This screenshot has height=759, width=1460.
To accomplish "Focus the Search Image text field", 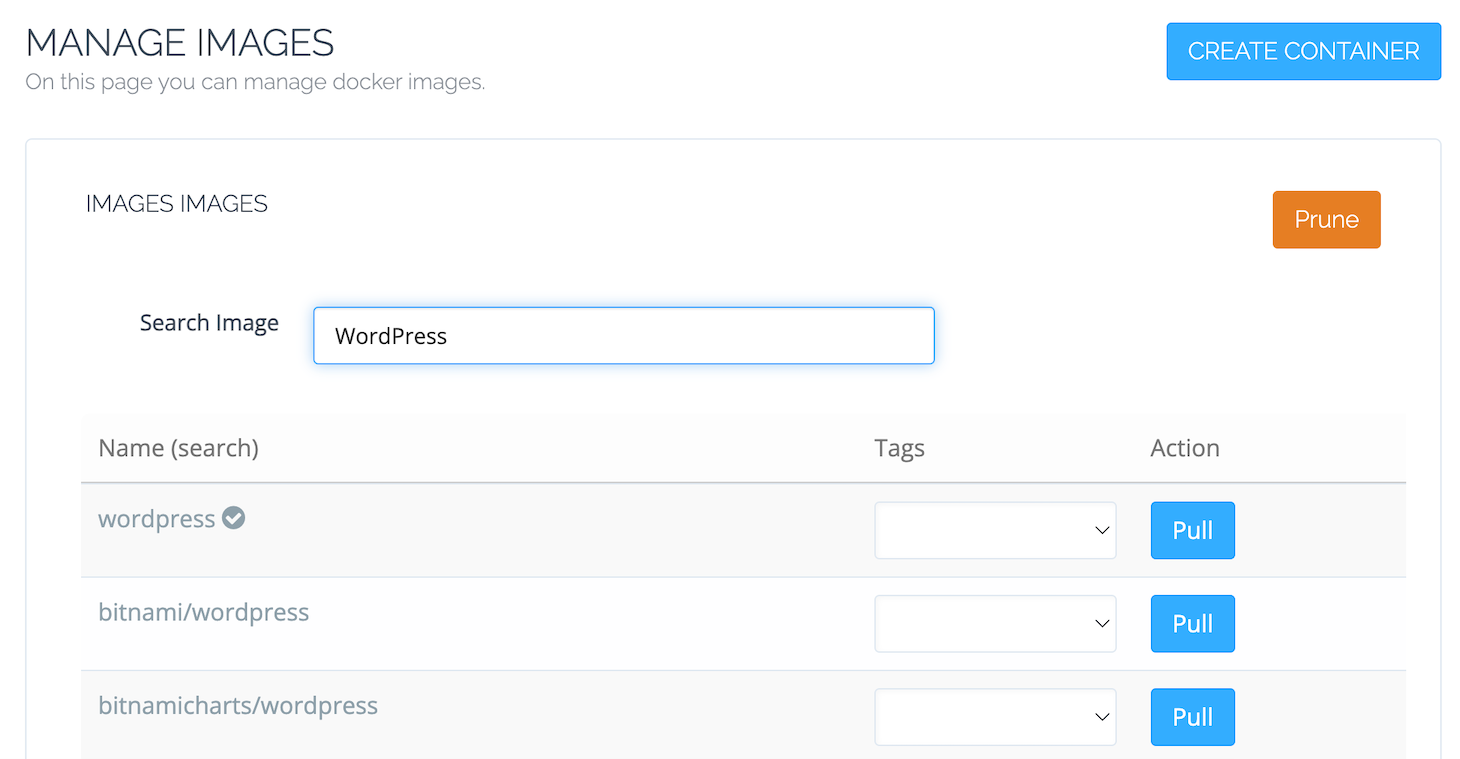I will 623,336.
